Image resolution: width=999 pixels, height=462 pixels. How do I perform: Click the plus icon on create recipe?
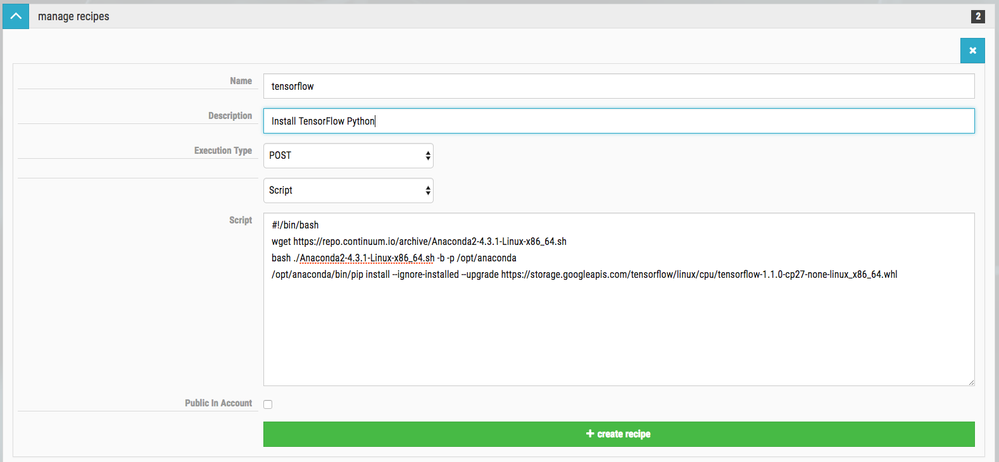(x=590, y=434)
